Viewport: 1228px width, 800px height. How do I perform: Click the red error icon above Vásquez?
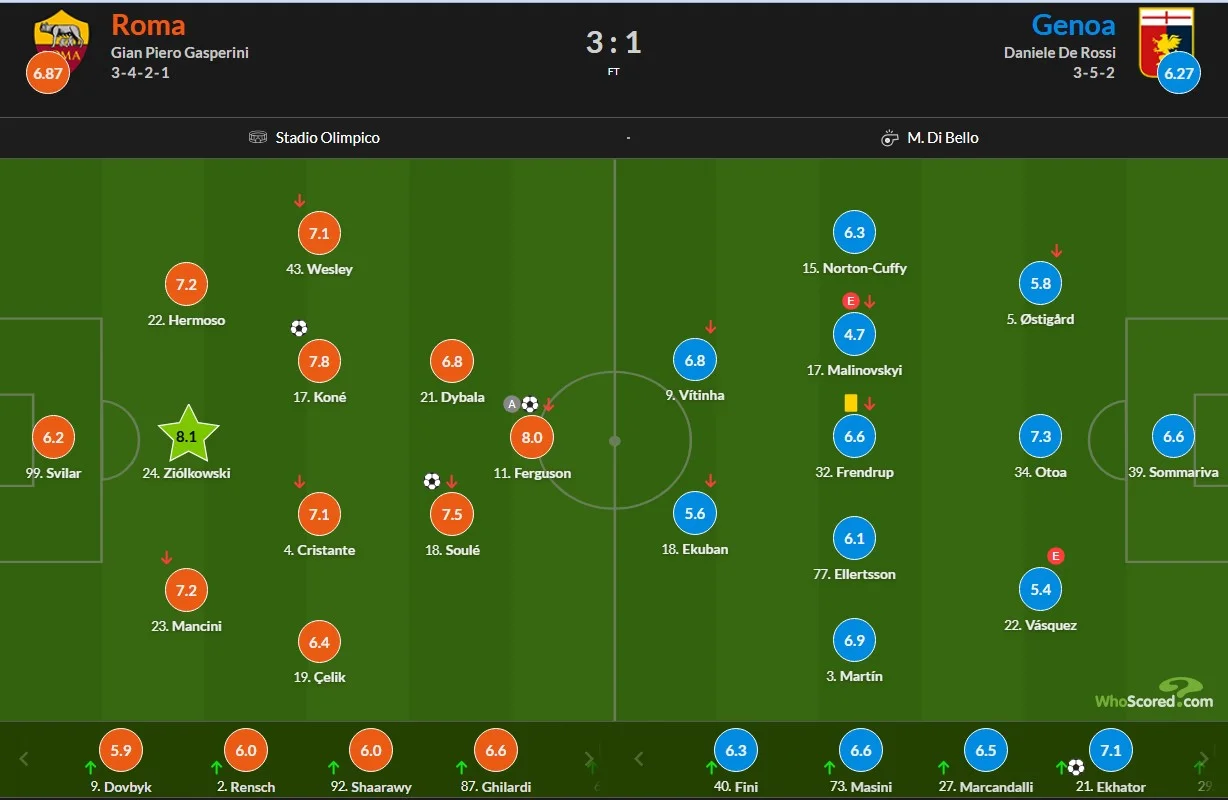[x=1055, y=556]
